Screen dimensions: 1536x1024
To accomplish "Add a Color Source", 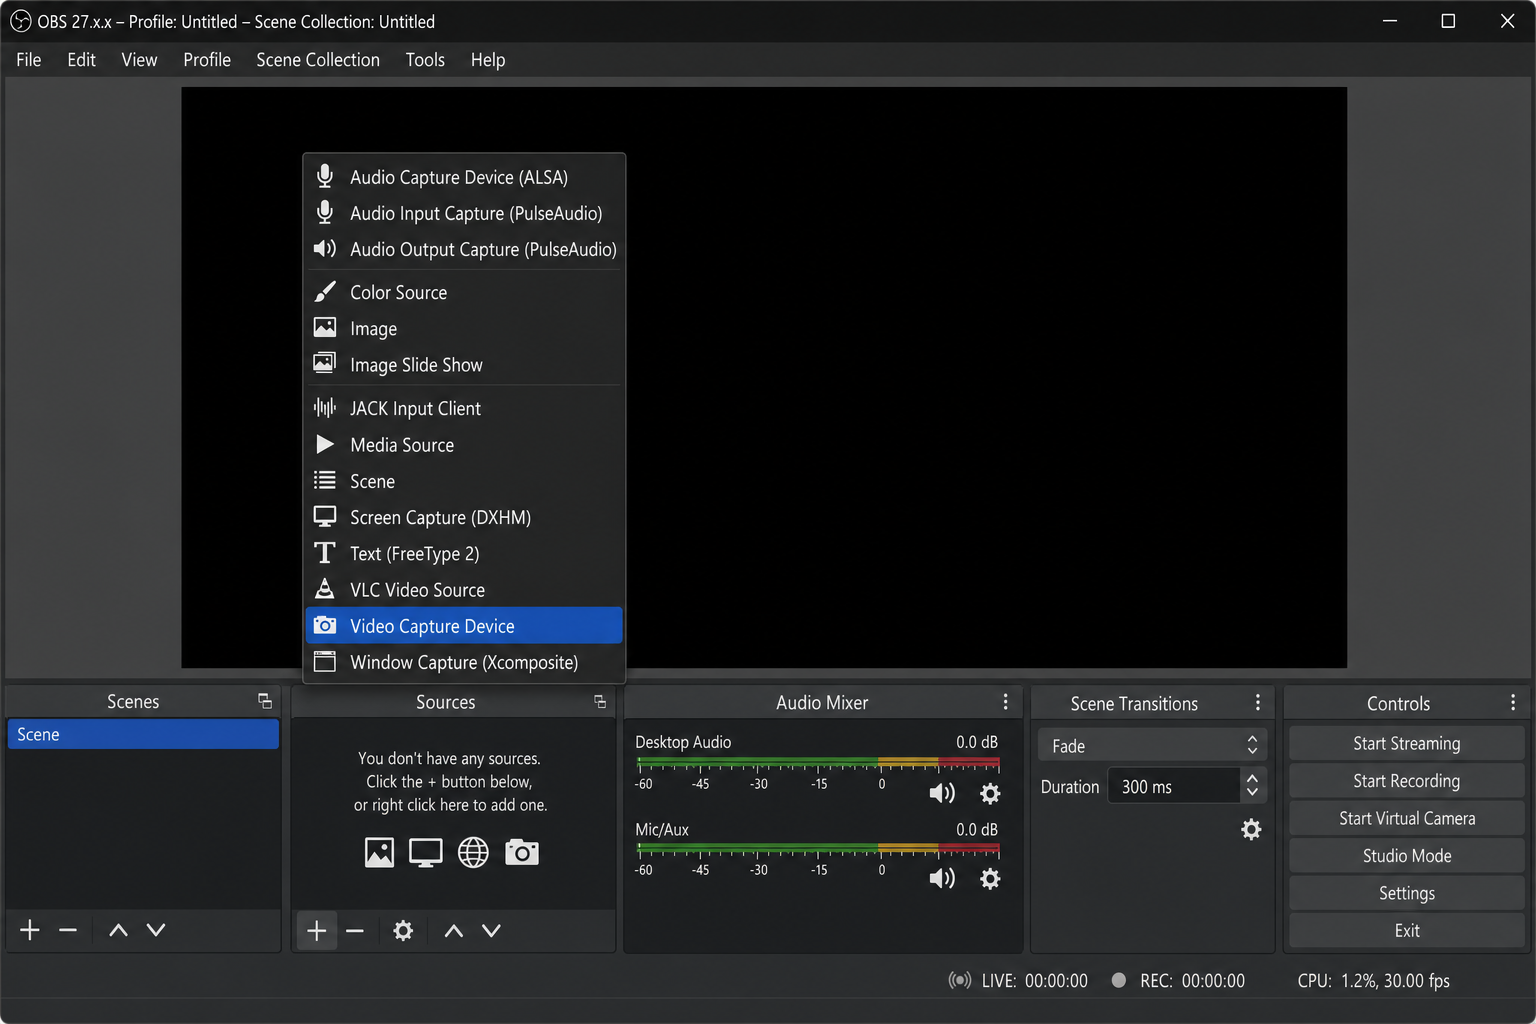I will (464, 292).
